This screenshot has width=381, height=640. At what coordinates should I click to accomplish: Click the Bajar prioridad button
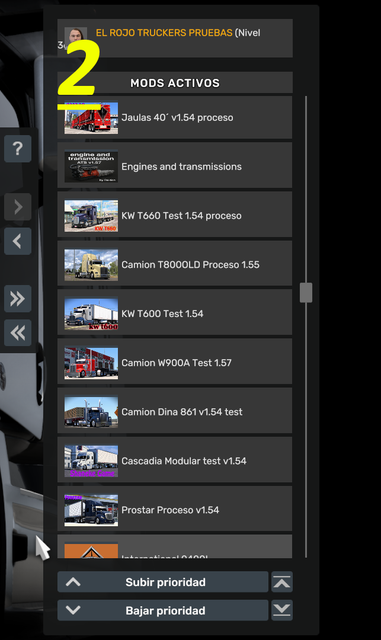[x=163, y=610]
